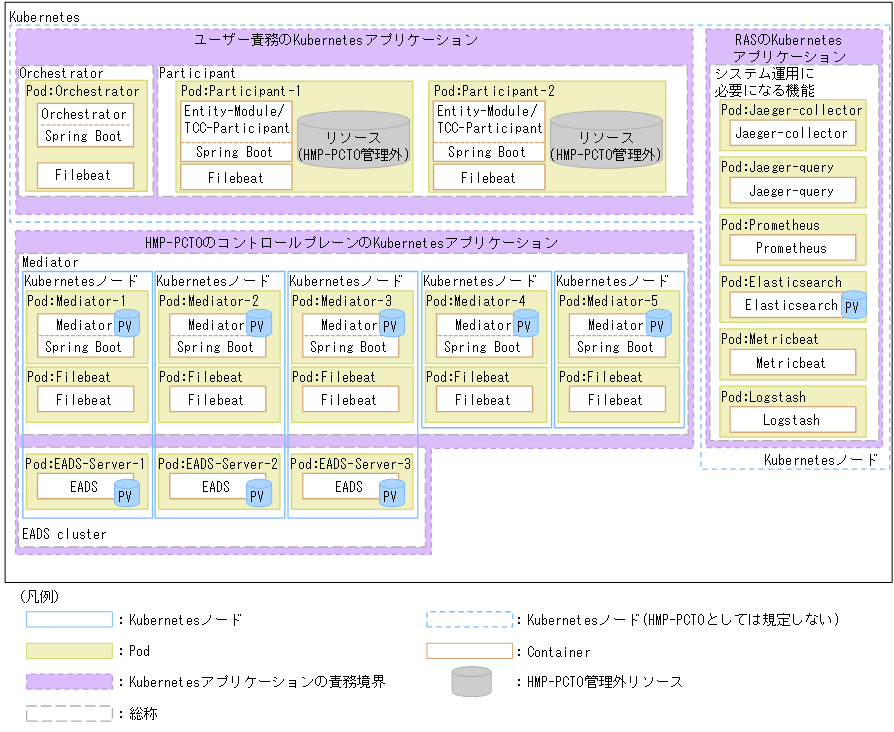Image resolution: width=894 pixels, height=732 pixels.
Task: Toggle the Filebeat container in Pod:Orchestrator
Action: (85, 175)
